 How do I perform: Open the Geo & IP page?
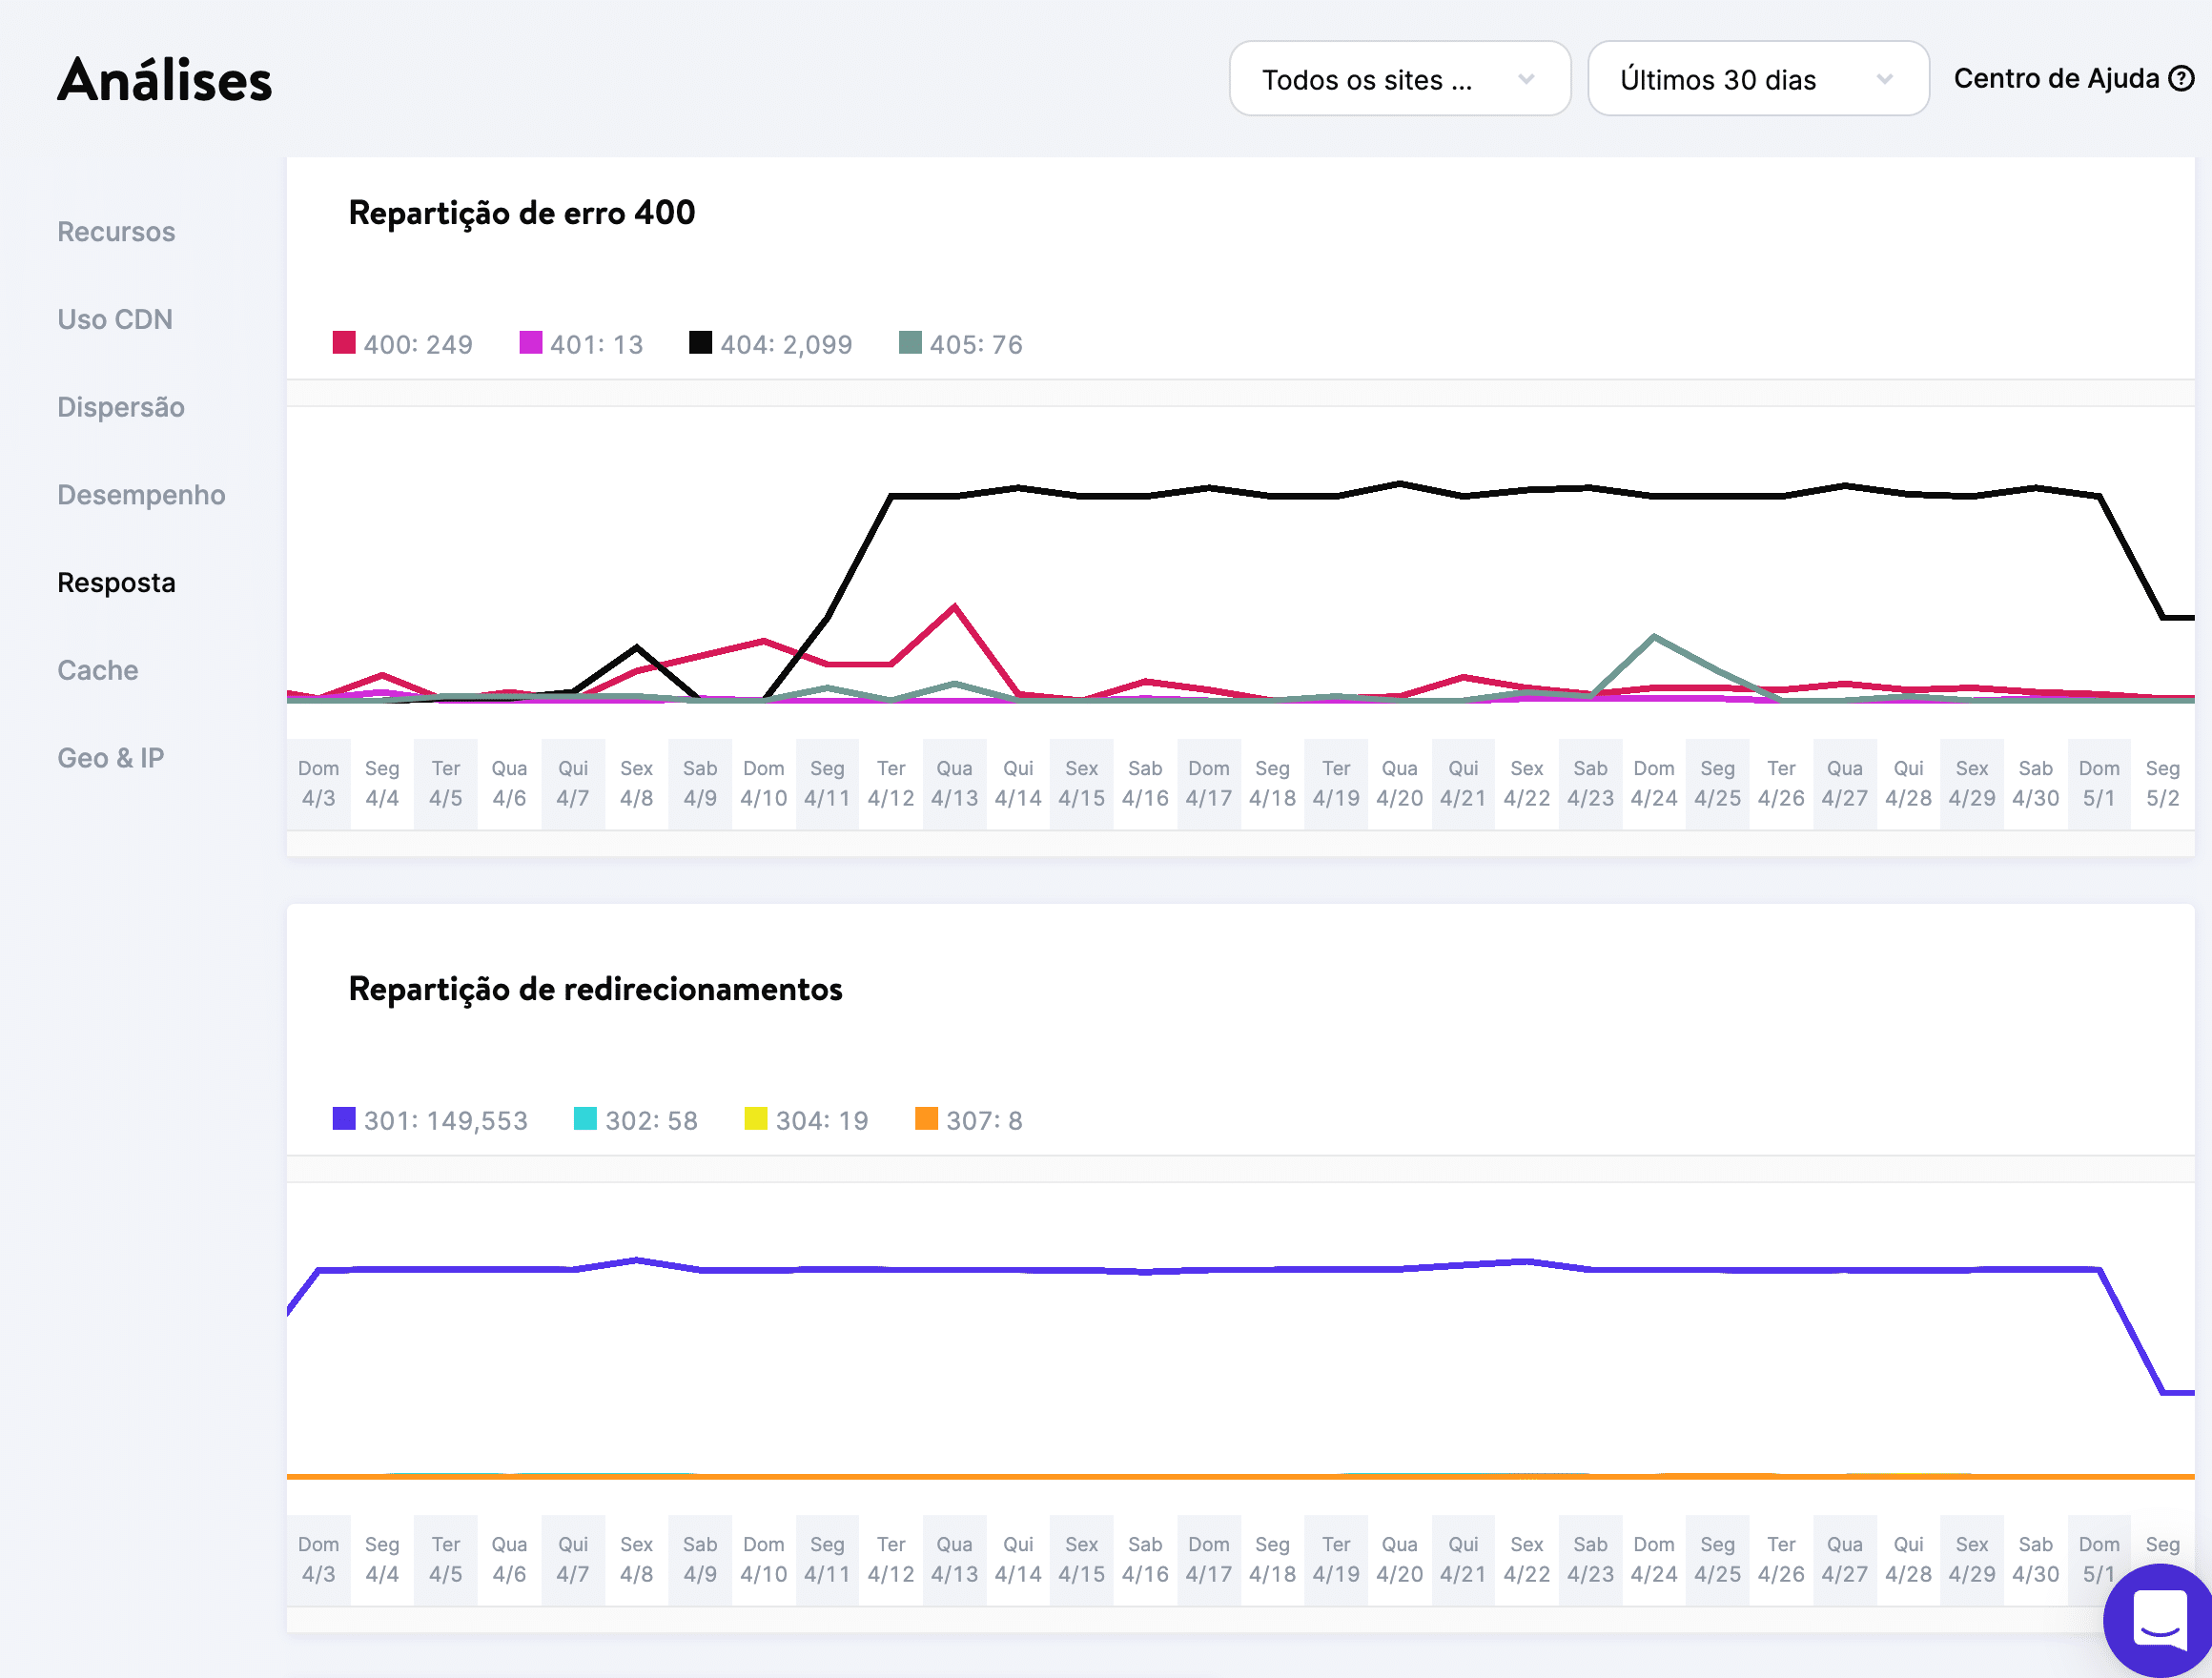(x=110, y=758)
